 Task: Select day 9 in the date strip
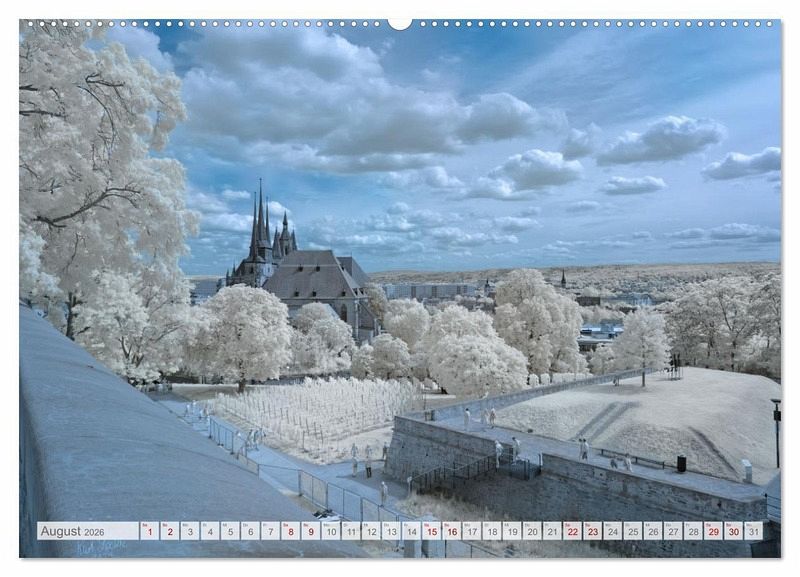click(x=310, y=531)
